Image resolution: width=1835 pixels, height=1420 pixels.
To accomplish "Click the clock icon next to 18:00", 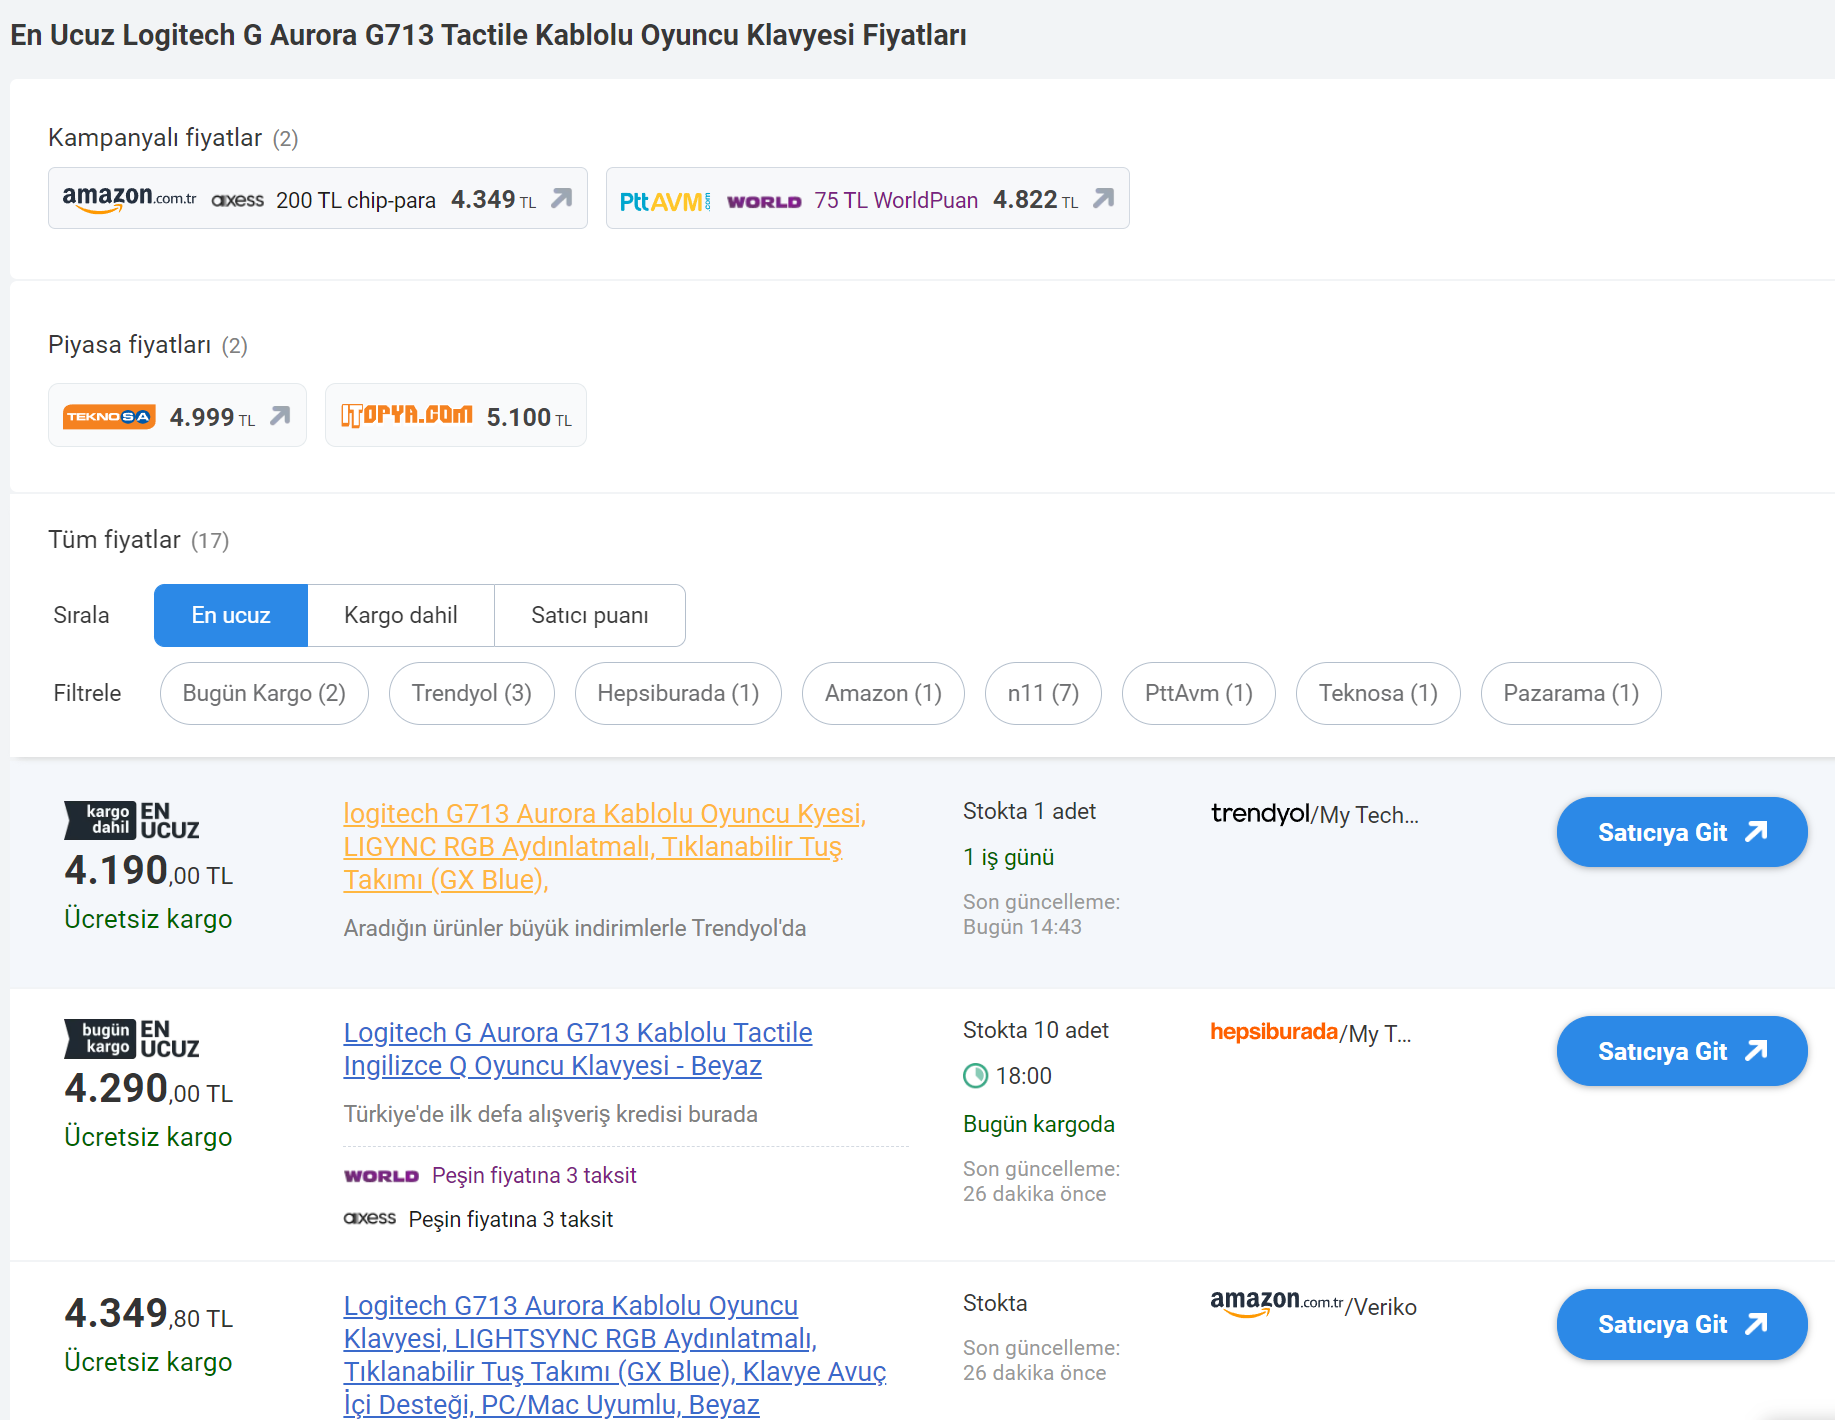I will tap(975, 1076).
